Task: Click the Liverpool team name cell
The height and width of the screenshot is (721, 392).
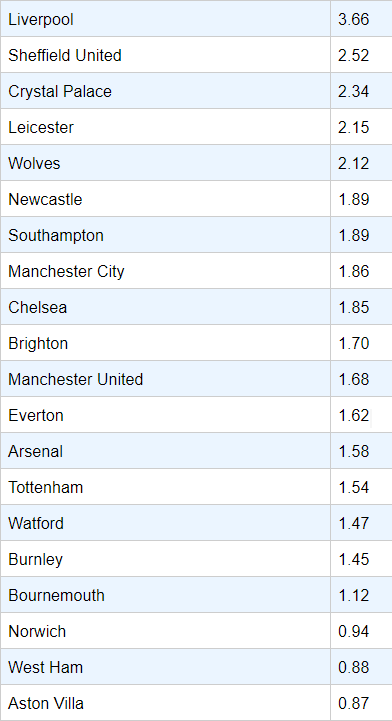Action: click(165, 19)
